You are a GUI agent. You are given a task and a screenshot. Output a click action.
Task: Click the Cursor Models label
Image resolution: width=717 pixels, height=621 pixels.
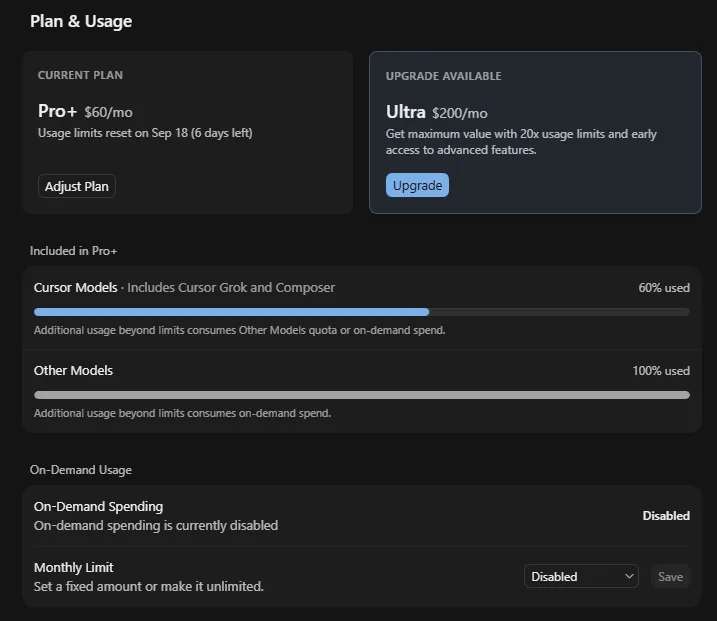(x=75, y=288)
